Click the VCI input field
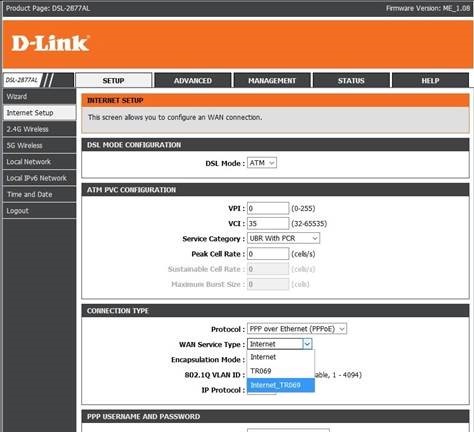 pos(268,223)
